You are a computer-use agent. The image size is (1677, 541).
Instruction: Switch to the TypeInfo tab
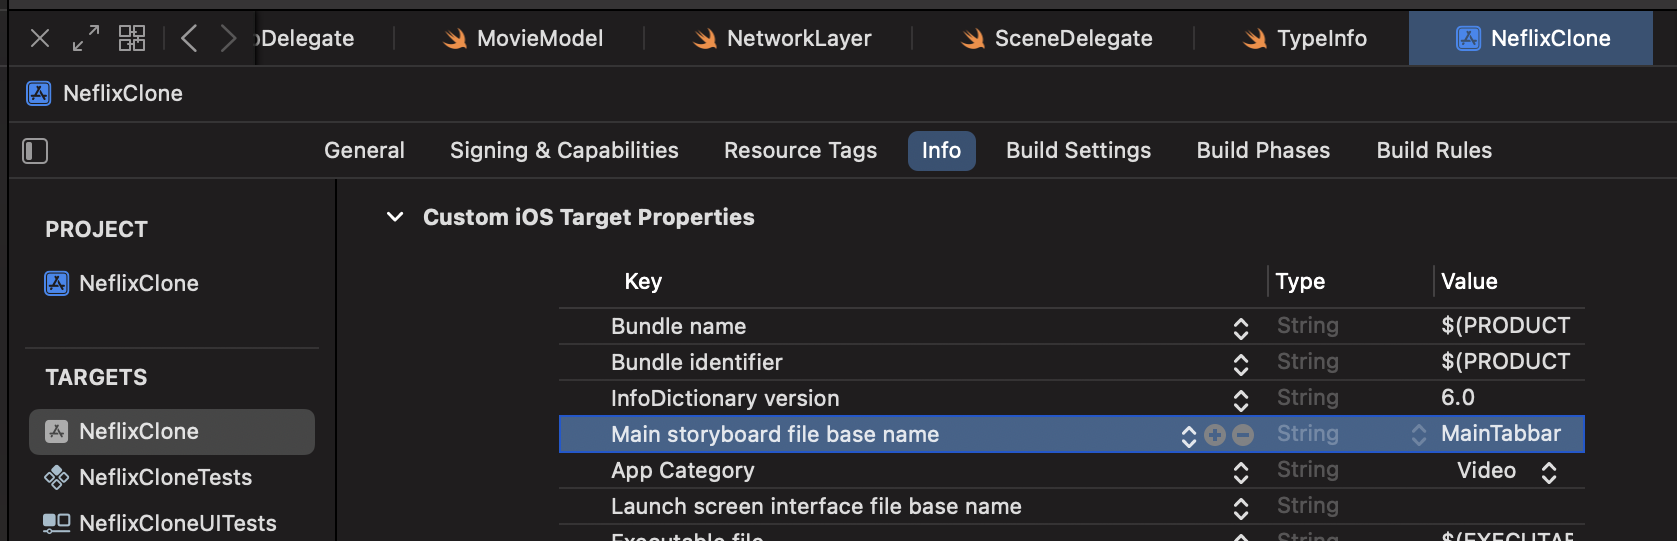1302,38
